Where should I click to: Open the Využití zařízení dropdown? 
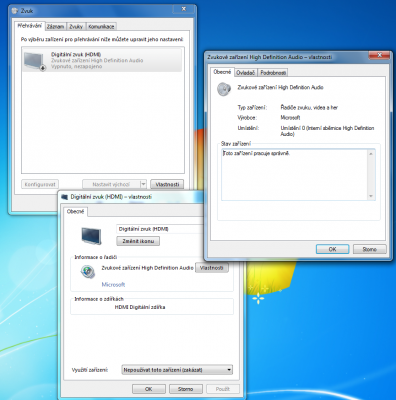click(x=177, y=370)
